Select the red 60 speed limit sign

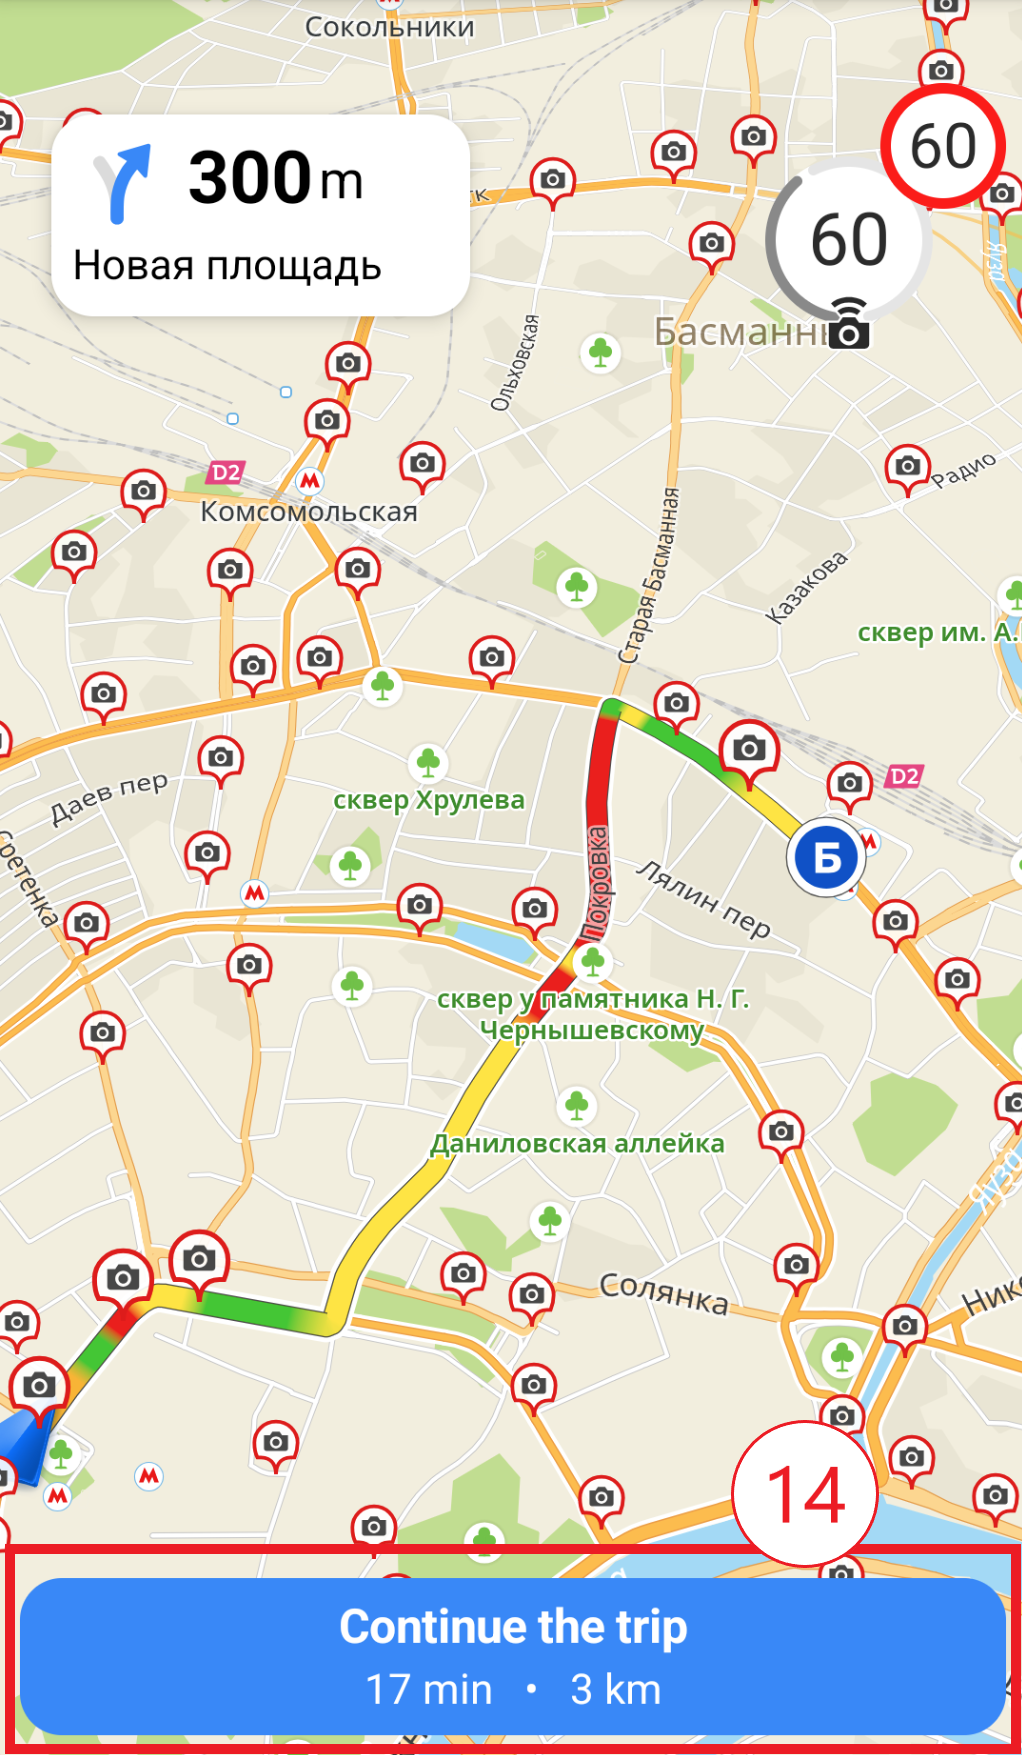pyautogui.click(x=943, y=147)
